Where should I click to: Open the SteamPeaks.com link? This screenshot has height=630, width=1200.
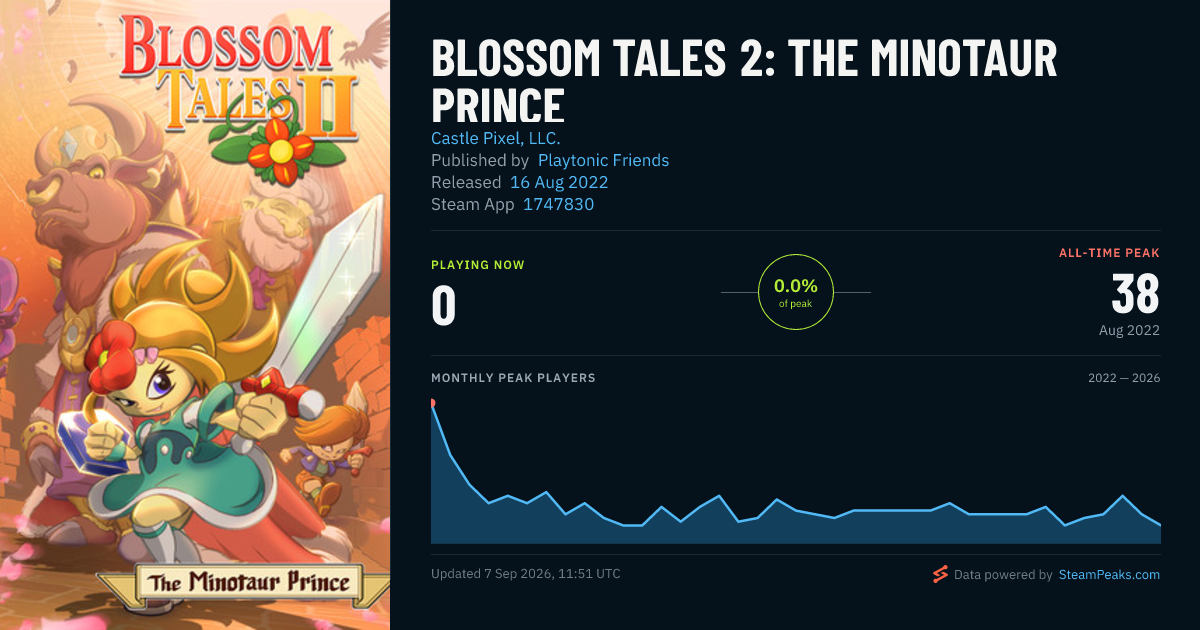click(1109, 575)
